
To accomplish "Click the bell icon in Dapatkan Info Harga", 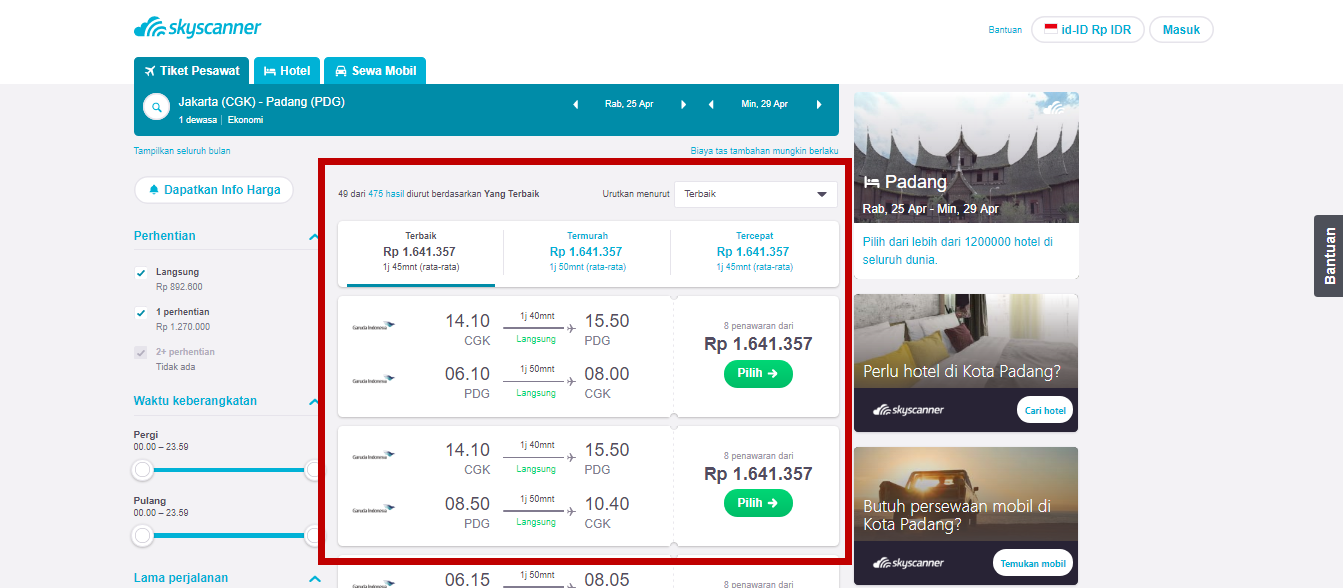I will point(154,189).
